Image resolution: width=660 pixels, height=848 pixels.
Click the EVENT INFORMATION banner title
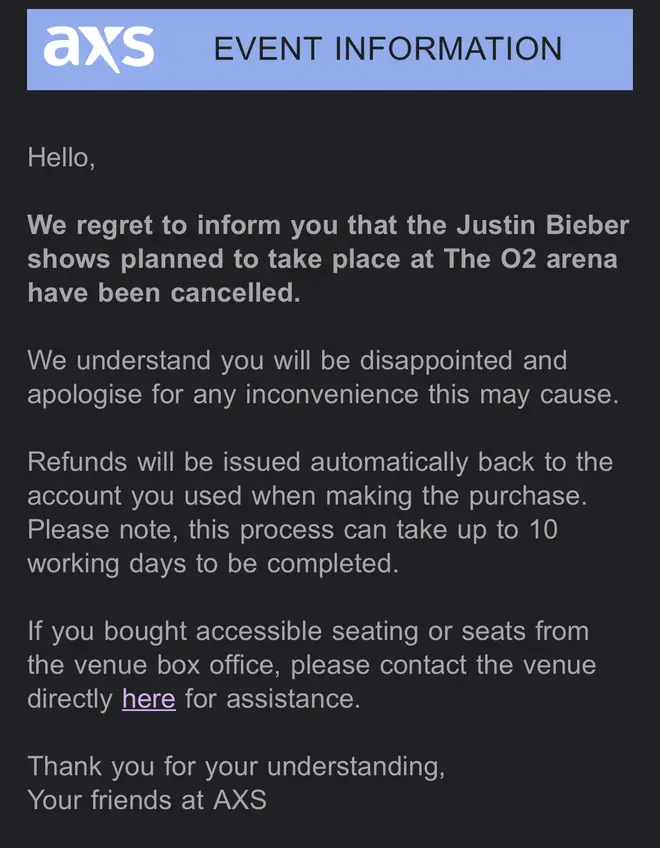[x=388, y=49]
